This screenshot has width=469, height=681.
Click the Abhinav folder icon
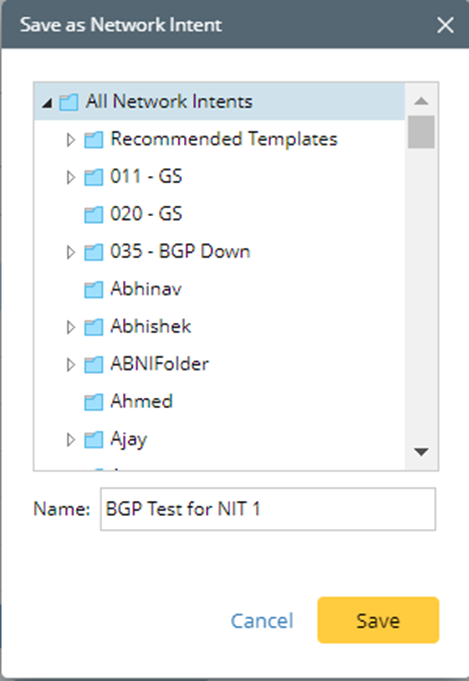click(x=93, y=290)
